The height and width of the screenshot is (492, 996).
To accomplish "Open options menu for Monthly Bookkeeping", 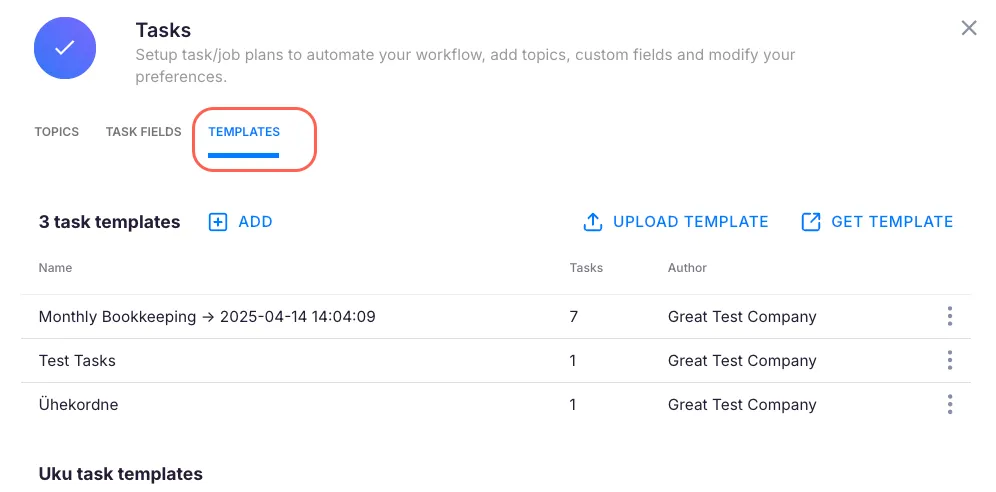I will [x=949, y=317].
